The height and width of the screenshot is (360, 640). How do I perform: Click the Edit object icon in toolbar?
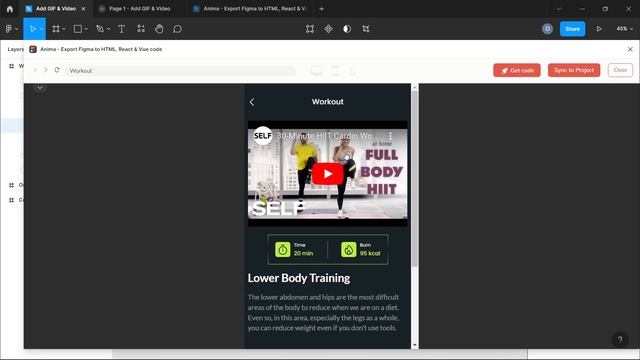[x=310, y=29]
